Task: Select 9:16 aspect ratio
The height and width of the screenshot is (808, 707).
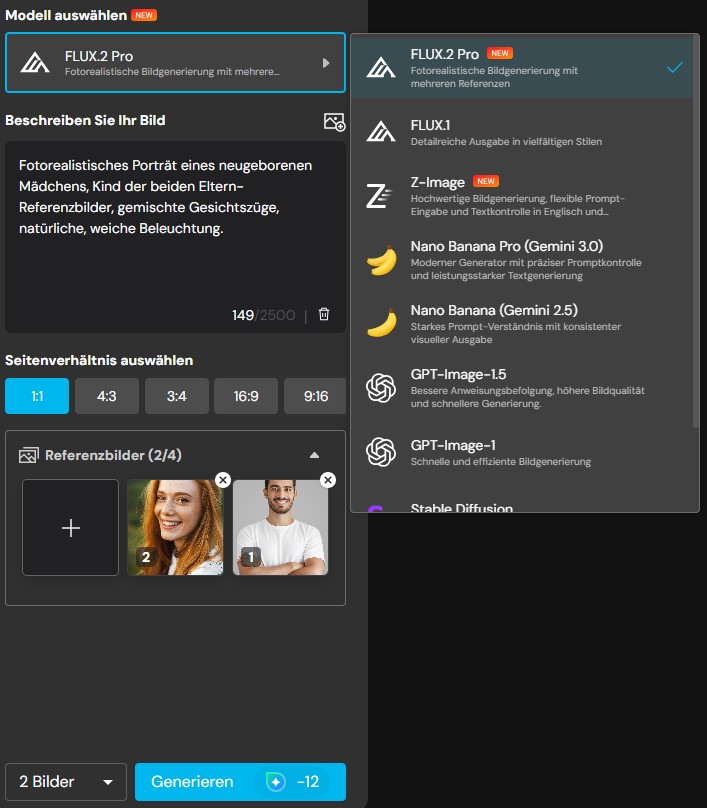Action: point(315,396)
